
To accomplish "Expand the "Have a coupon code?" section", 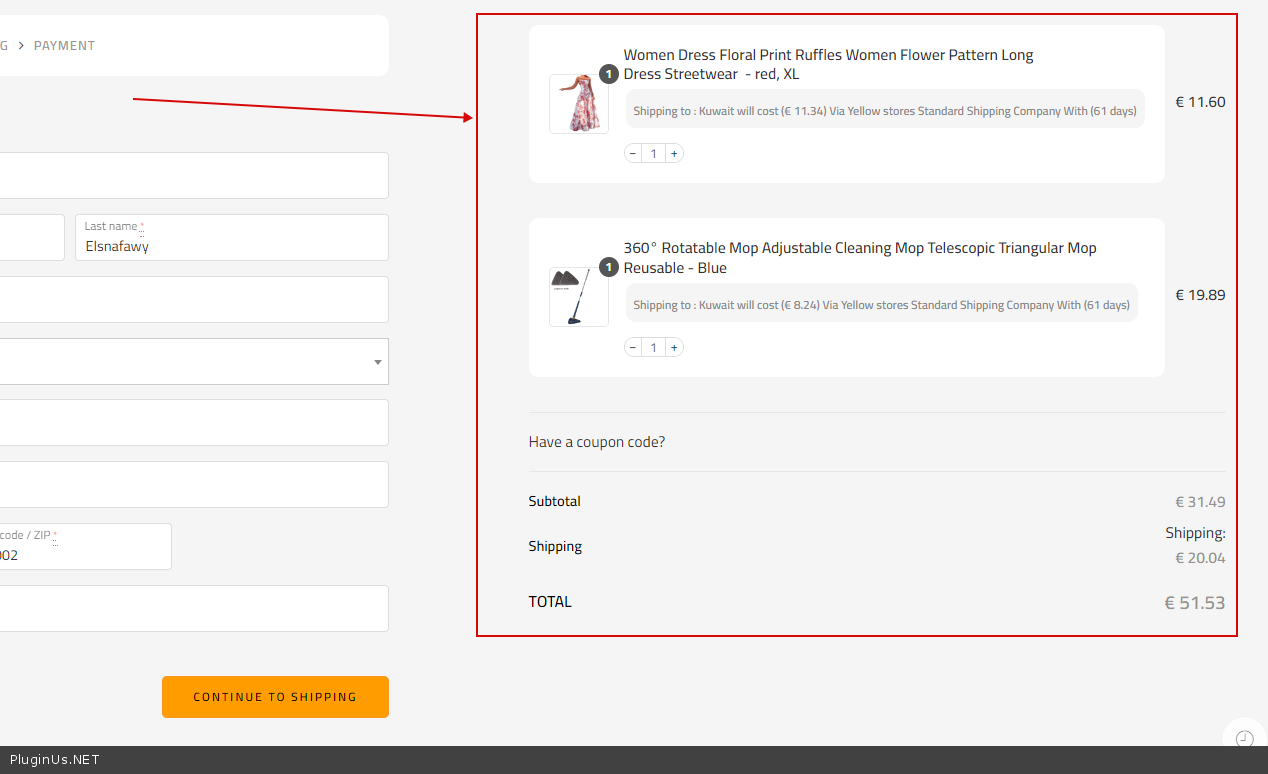I will coord(597,442).
